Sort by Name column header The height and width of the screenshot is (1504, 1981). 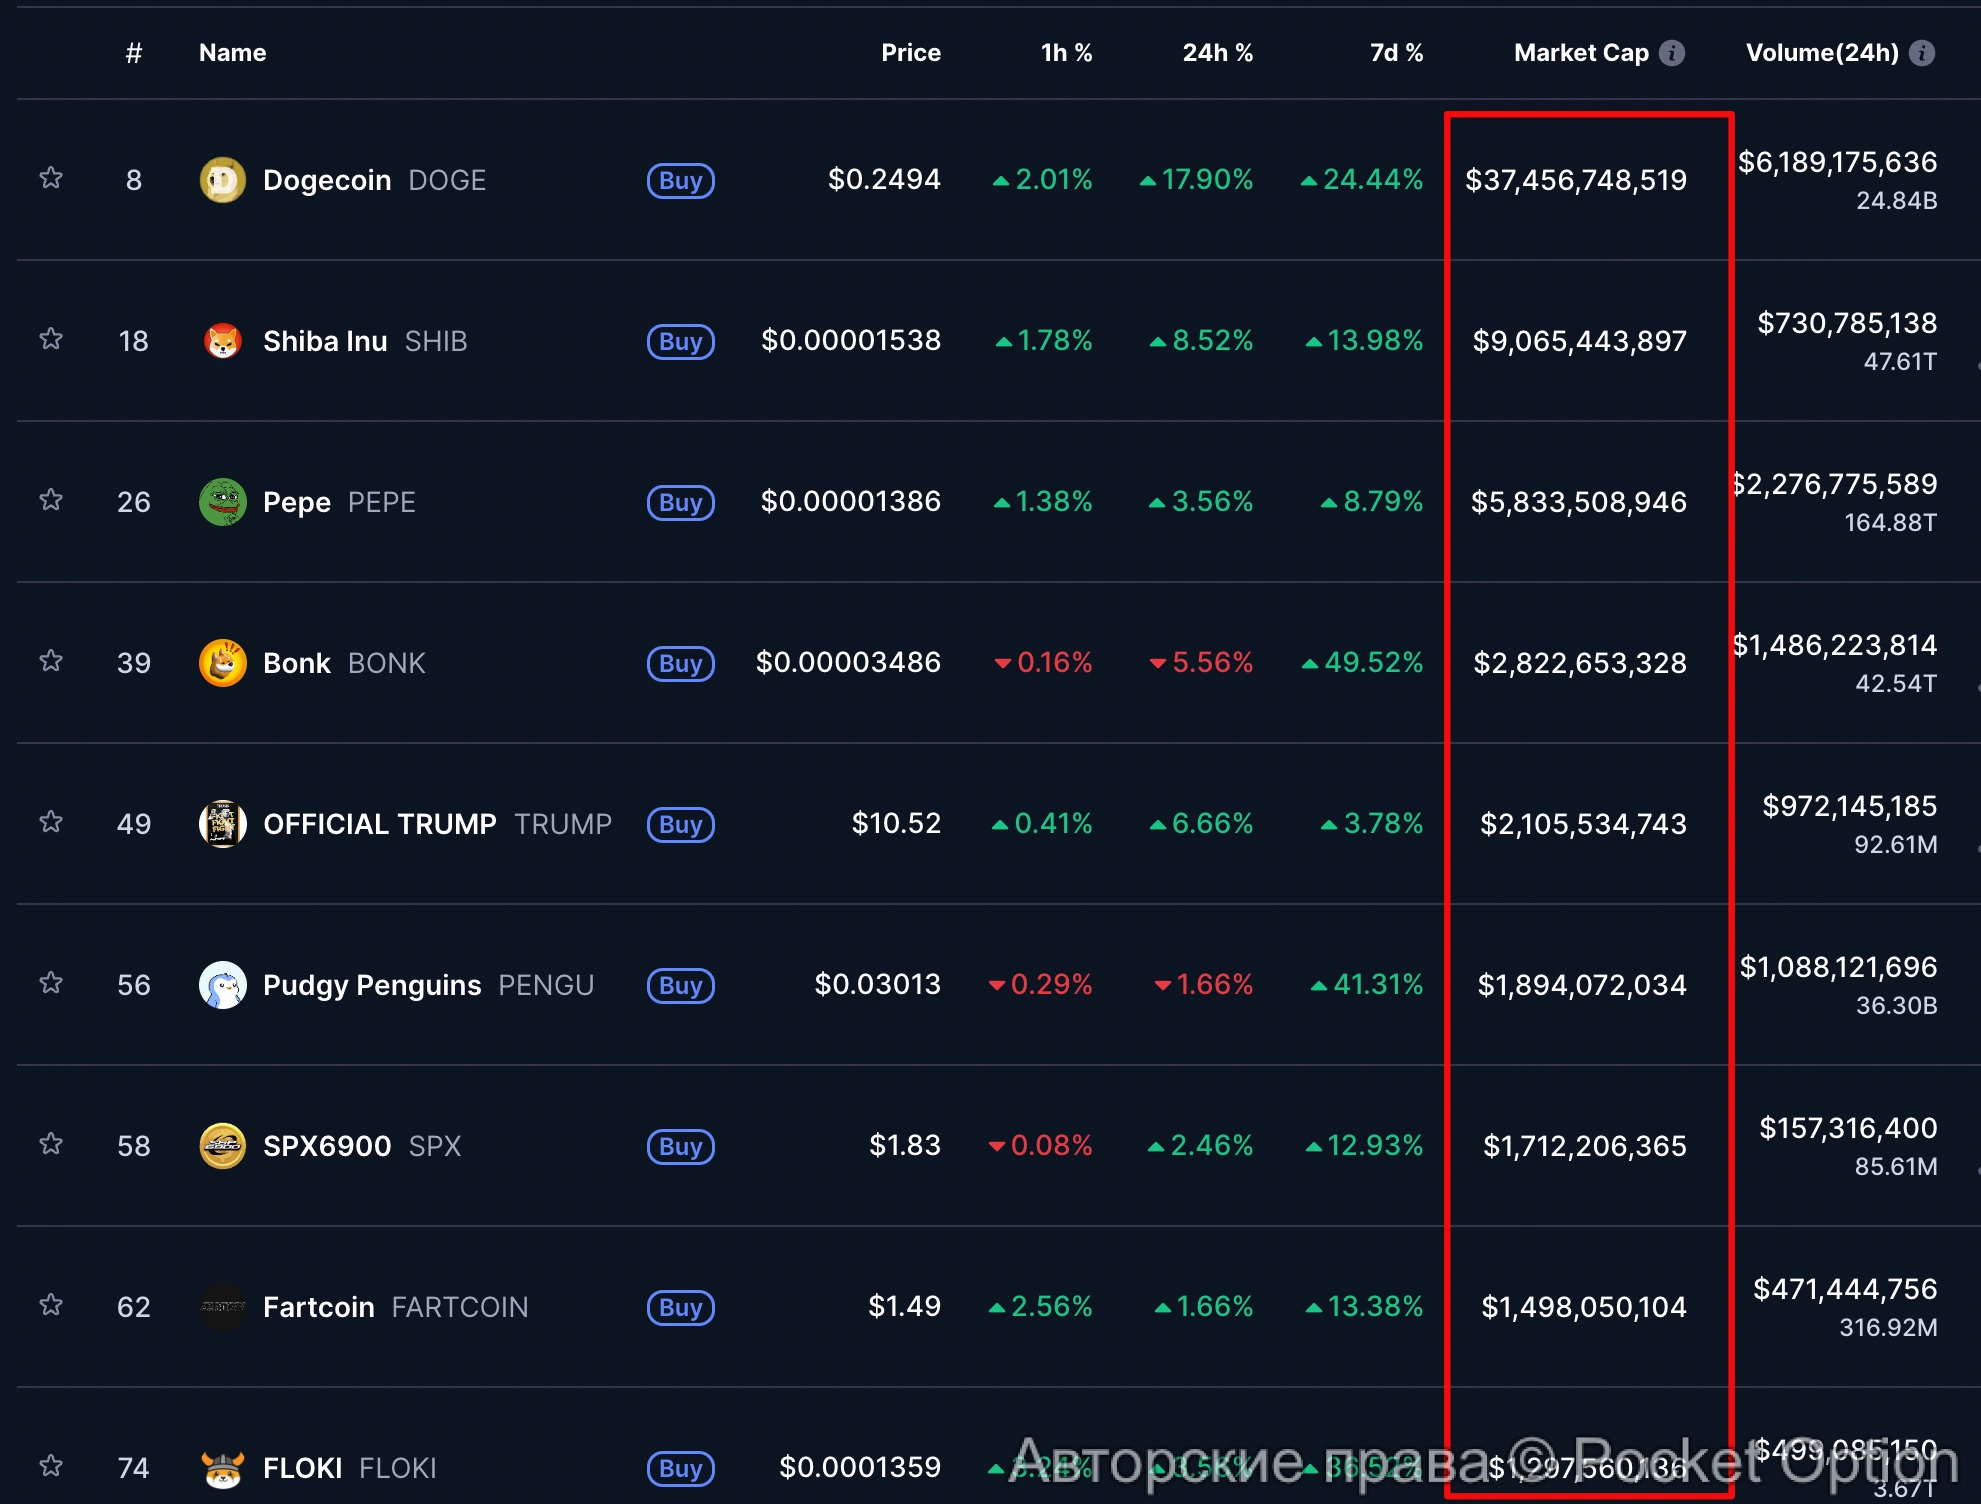pos(232,53)
